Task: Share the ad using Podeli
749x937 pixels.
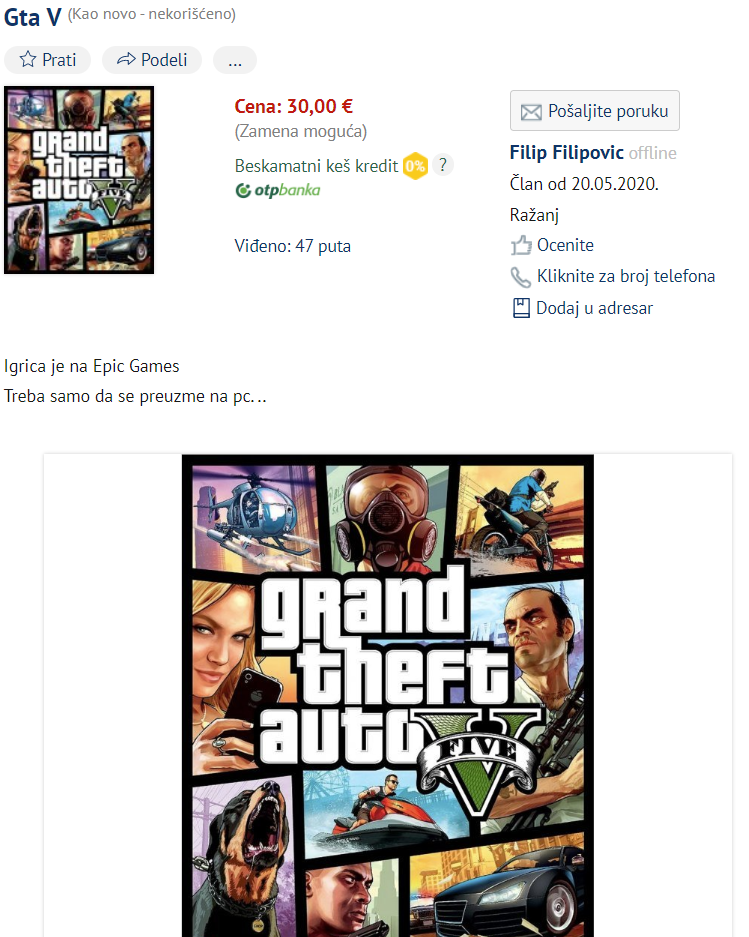Action: [x=152, y=60]
